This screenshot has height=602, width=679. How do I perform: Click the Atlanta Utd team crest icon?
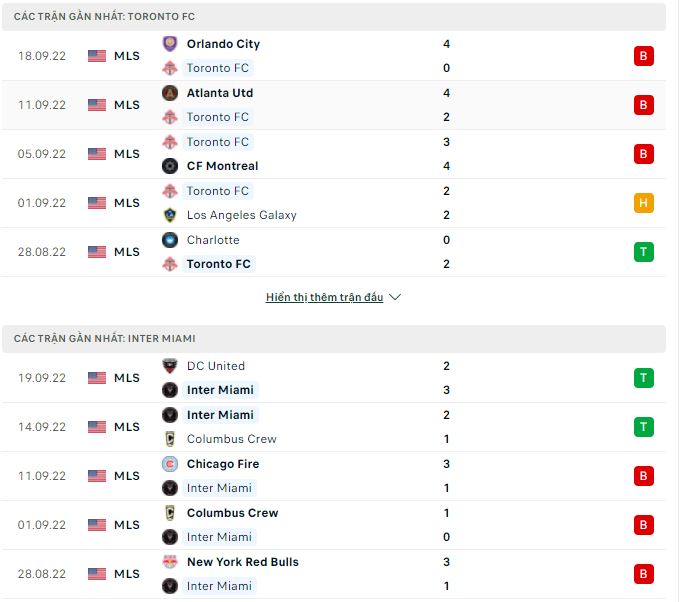[169, 93]
